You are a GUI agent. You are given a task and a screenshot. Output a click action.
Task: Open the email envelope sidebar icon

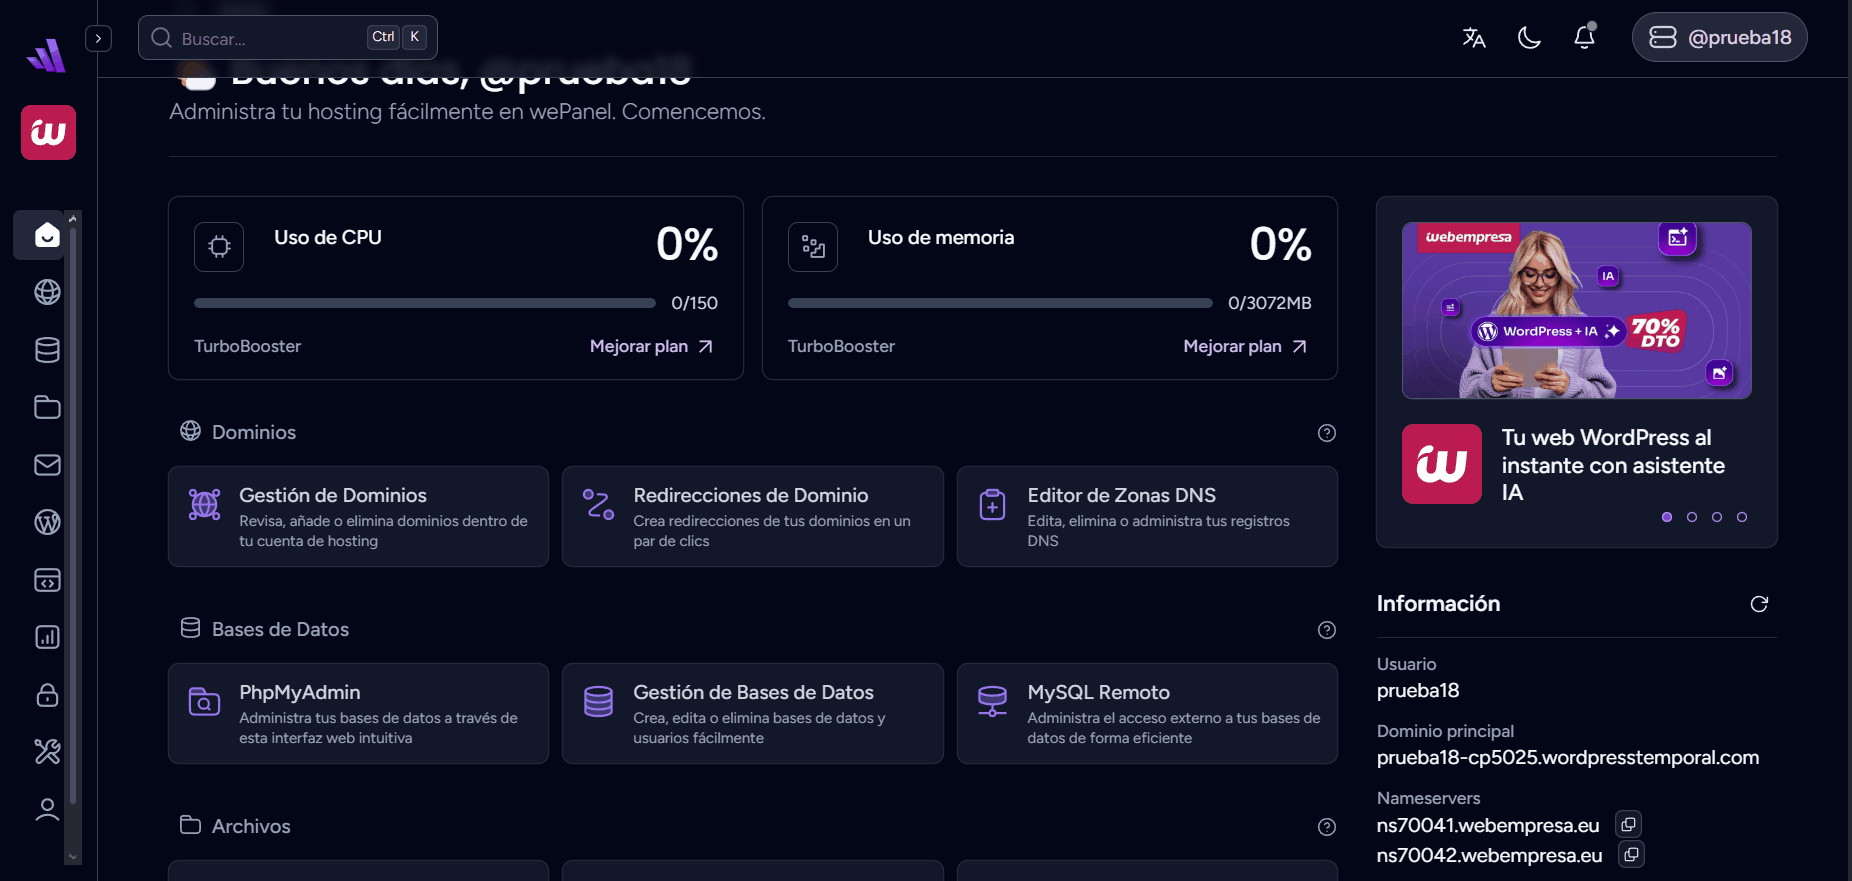[x=47, y=465]
